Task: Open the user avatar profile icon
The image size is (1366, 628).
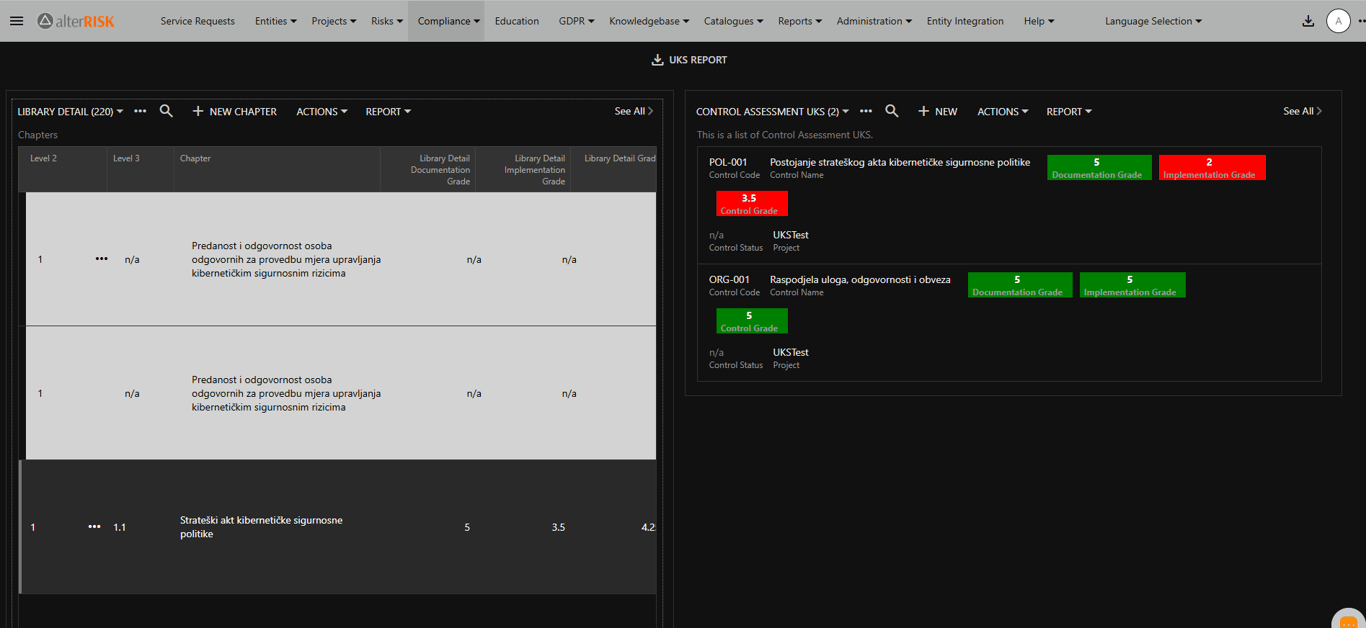Action: pos(1338,21)
